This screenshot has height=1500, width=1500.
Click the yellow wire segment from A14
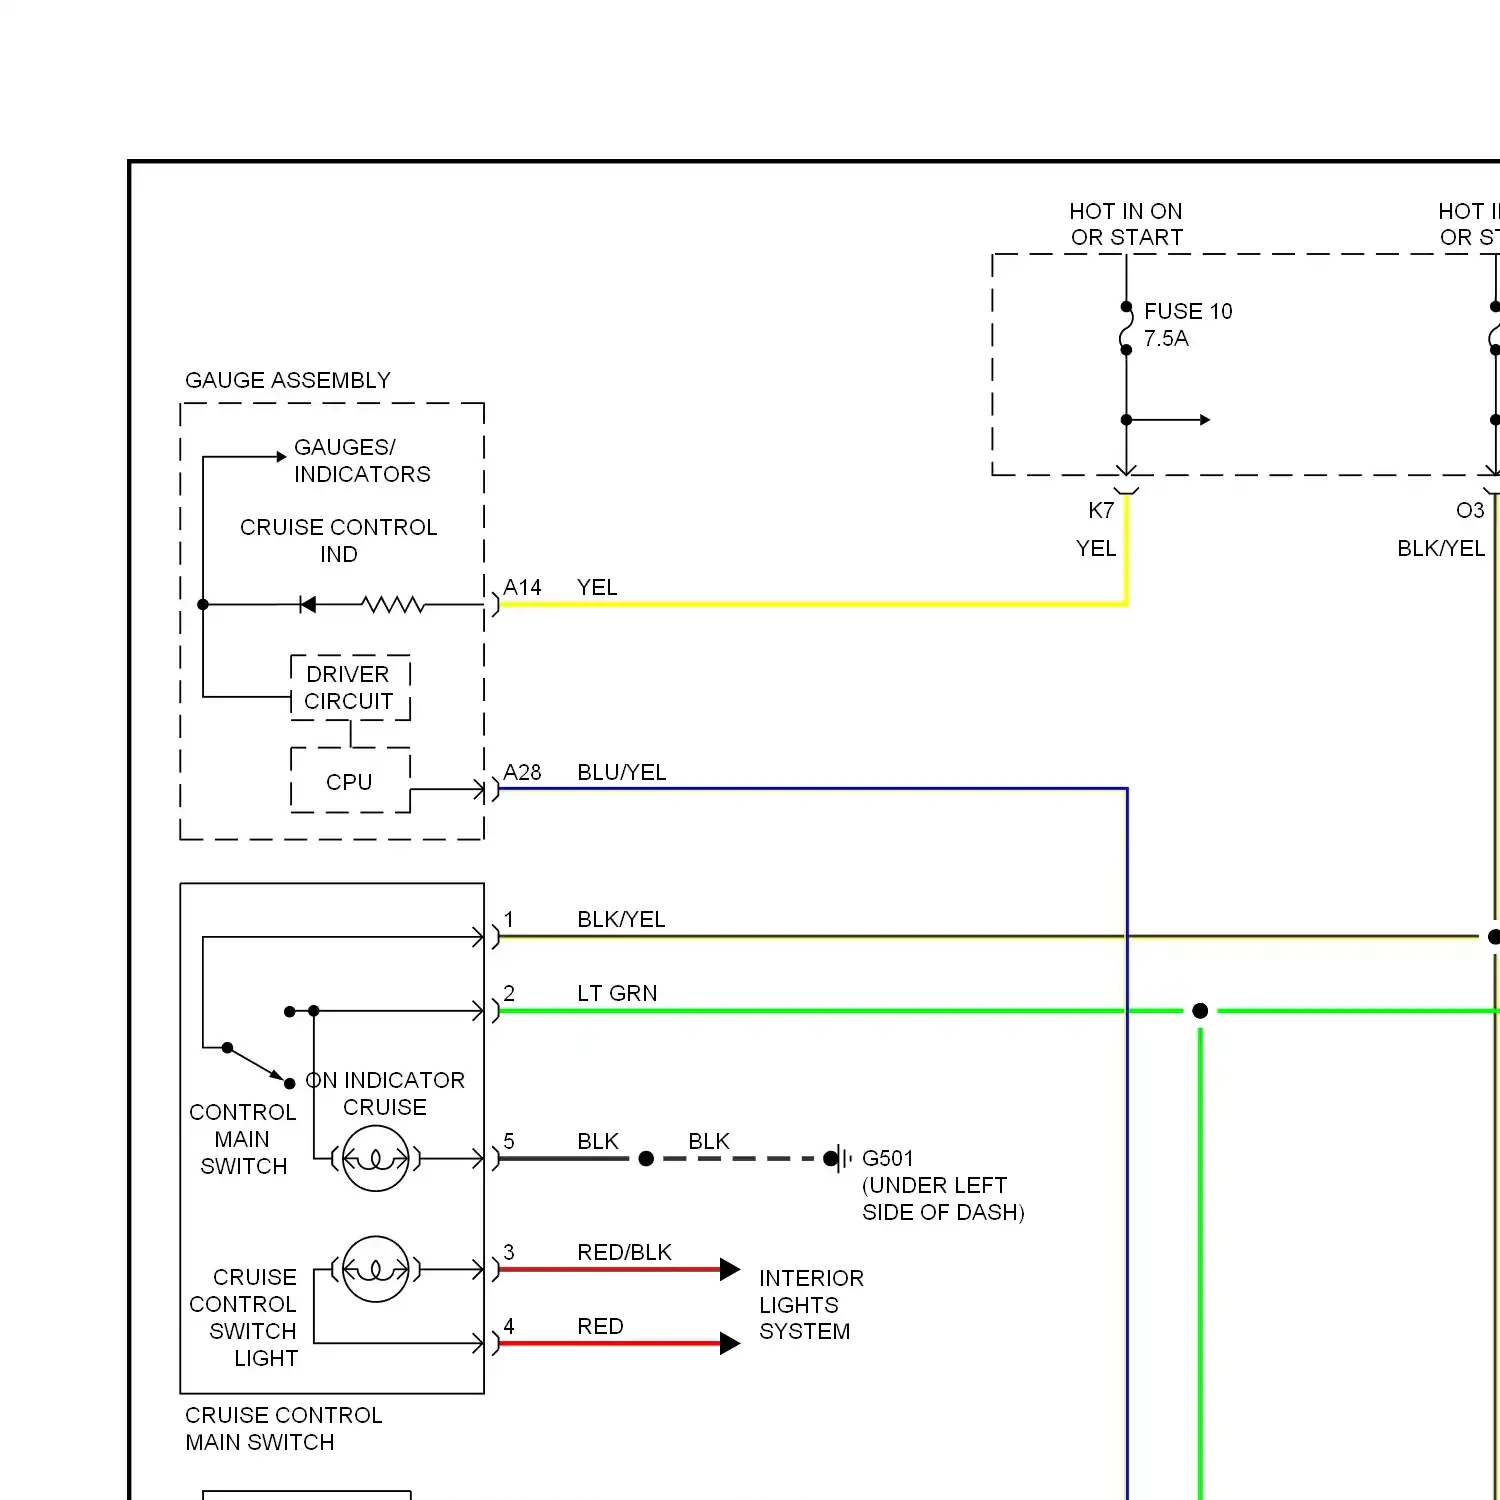(x=812, y=604)
